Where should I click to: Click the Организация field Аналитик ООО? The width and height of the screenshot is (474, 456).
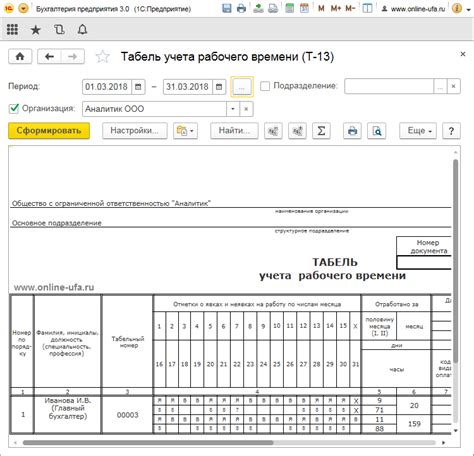[x=154, y=109]
